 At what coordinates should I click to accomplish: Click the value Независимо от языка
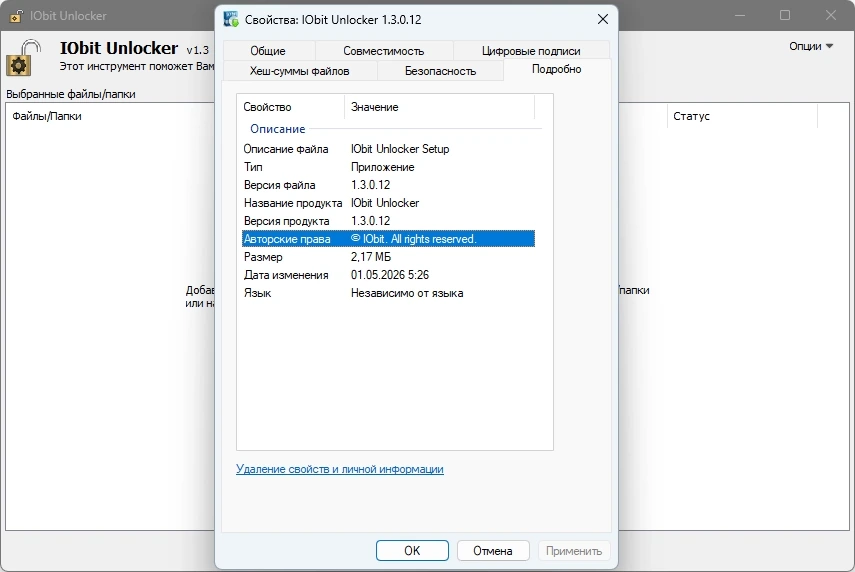(x=407, y=293)
